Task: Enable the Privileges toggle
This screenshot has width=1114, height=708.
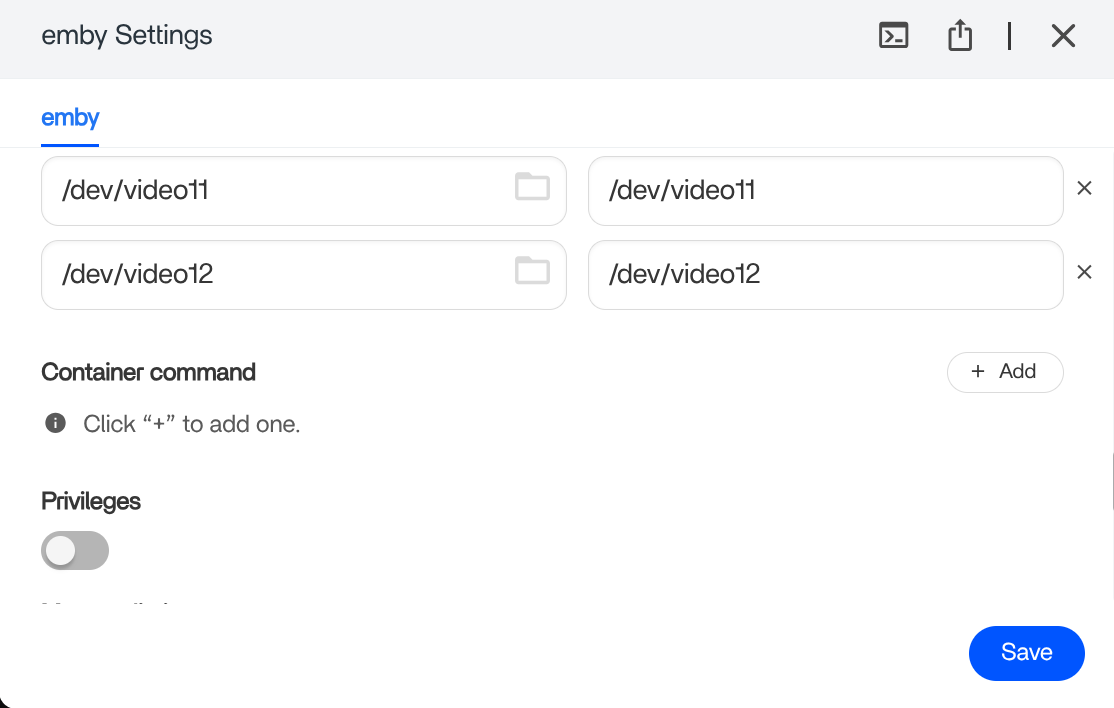Action: click(x=75, y=550)
